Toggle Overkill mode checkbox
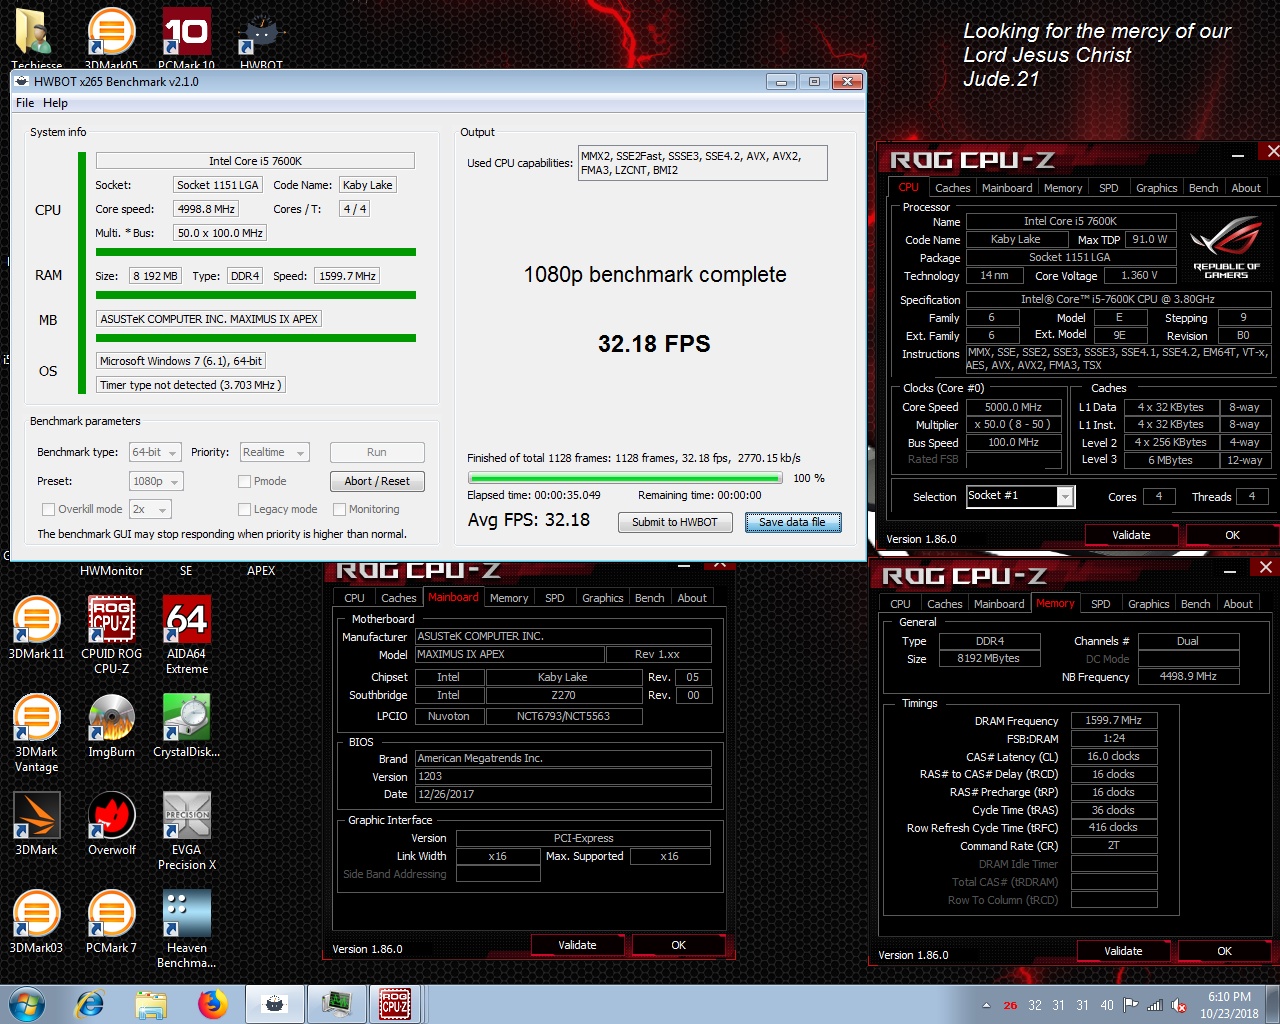 (x=48, y=509)
